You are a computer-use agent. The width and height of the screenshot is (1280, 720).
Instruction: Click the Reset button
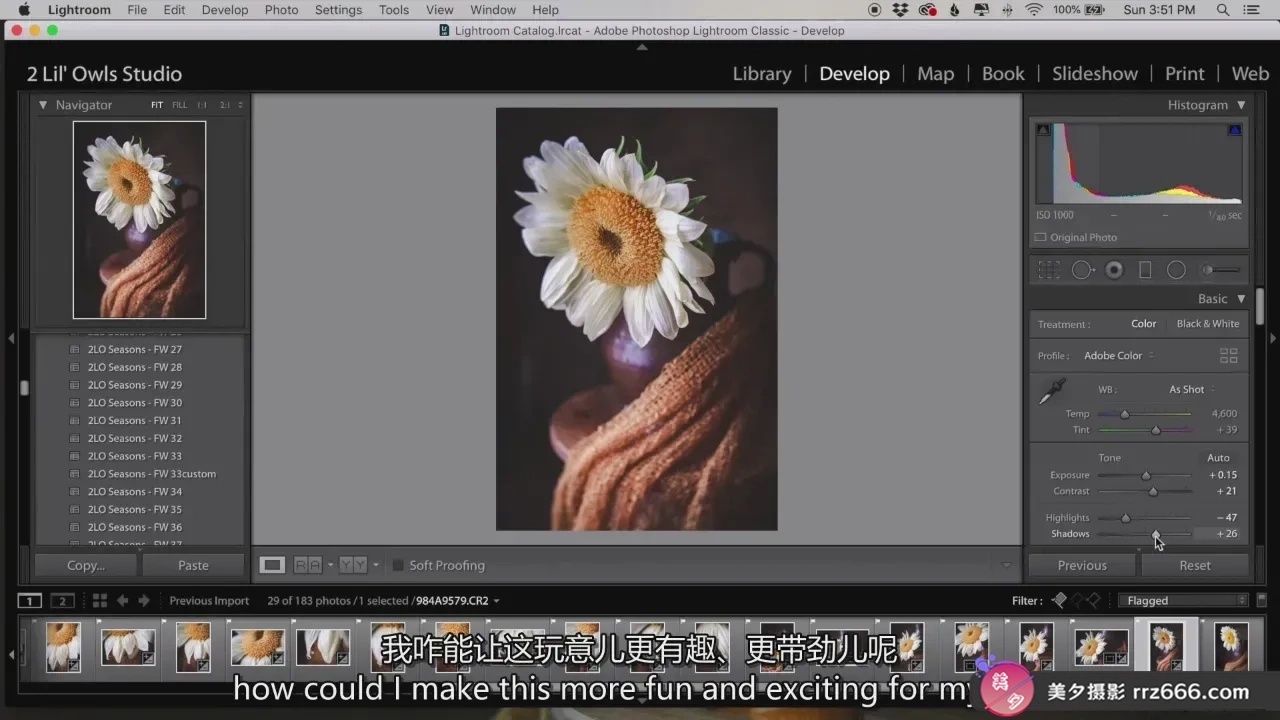click(x=1194, y=566)
